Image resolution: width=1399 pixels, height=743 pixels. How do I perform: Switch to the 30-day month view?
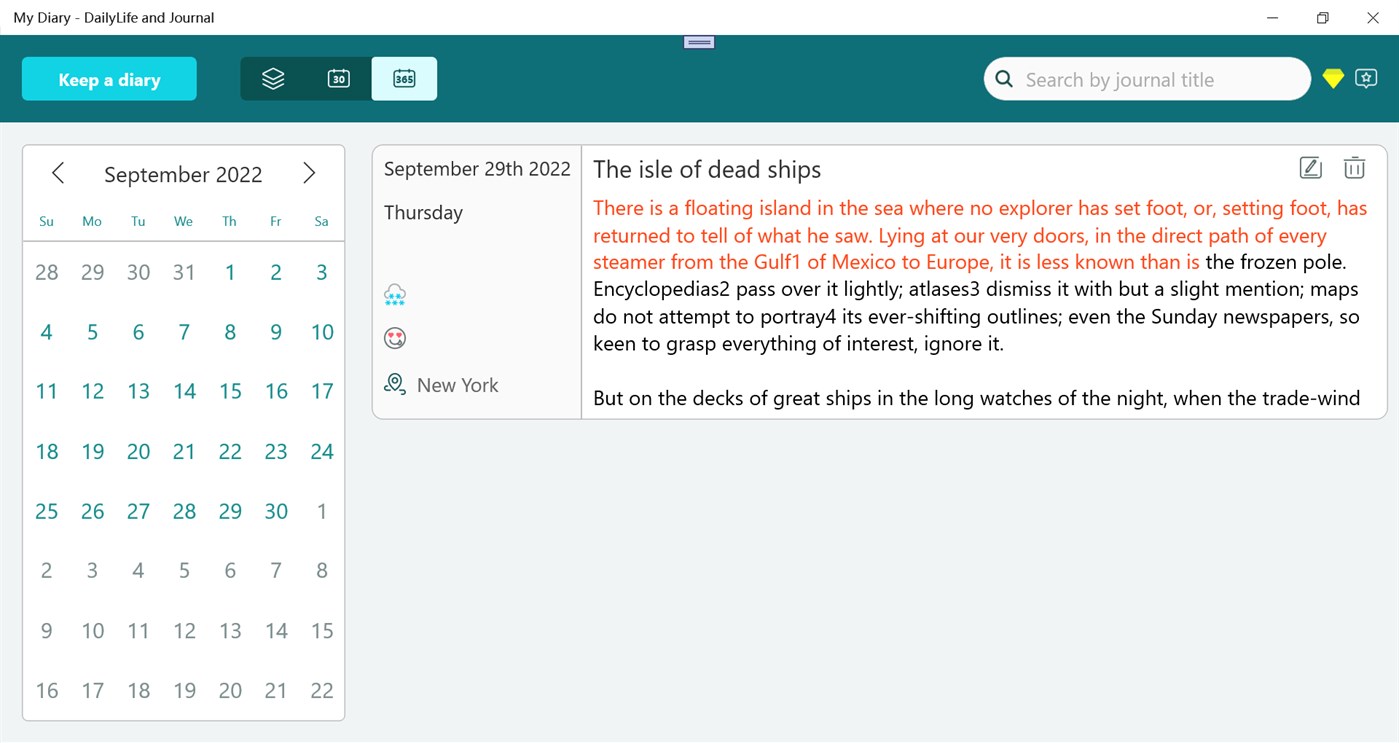(338, 77)
